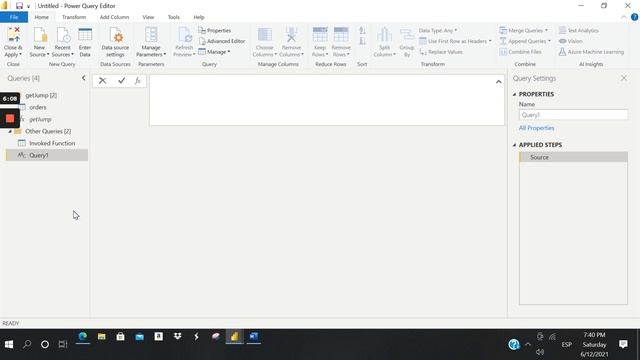Open the taskbar notification center
640x360 pixels.
coord(623,344)
